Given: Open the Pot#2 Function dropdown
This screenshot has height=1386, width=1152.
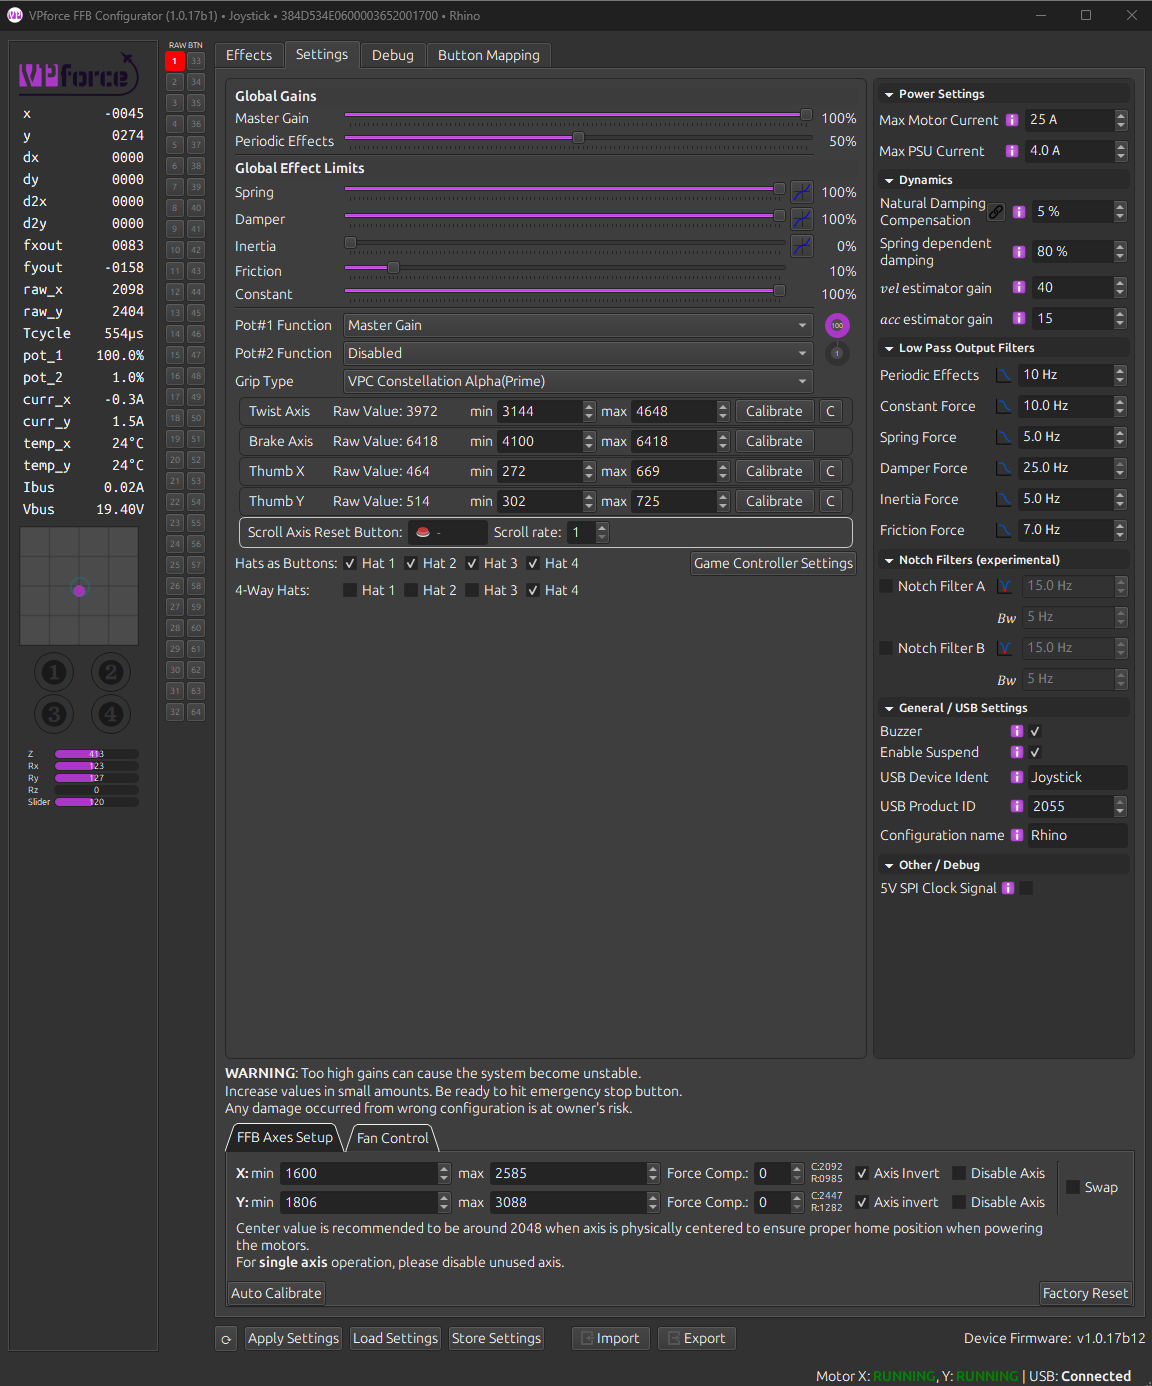Looking at the screenshot, I should pos(578,353).
